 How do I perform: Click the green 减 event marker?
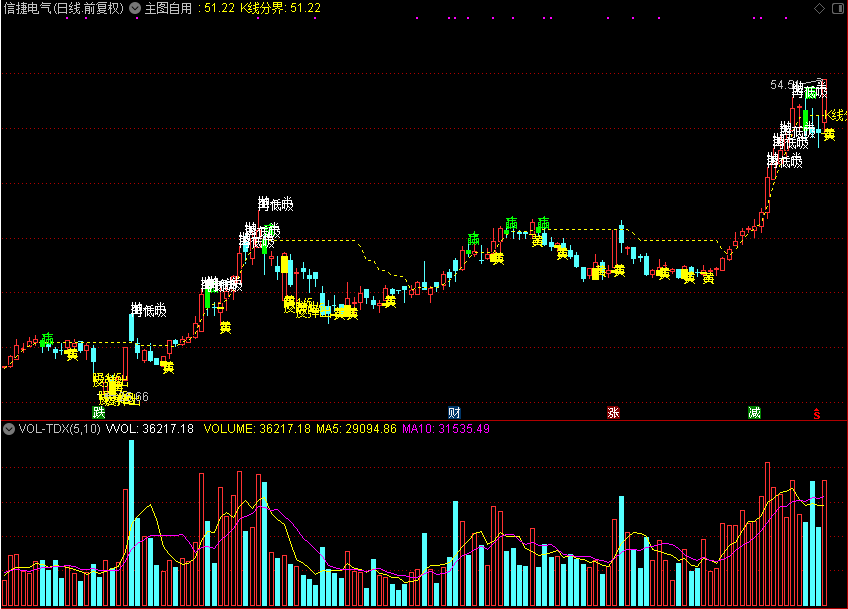[x=754, y=413]
